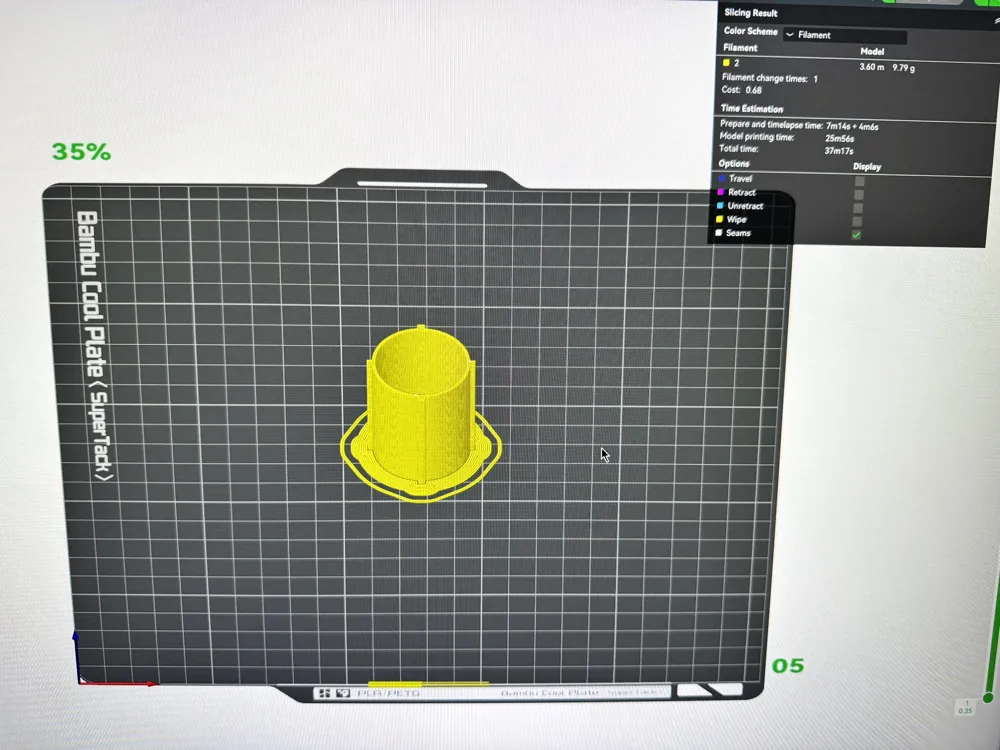
Task: Click the 'Model' column header
Action: (x=872, y=52)
